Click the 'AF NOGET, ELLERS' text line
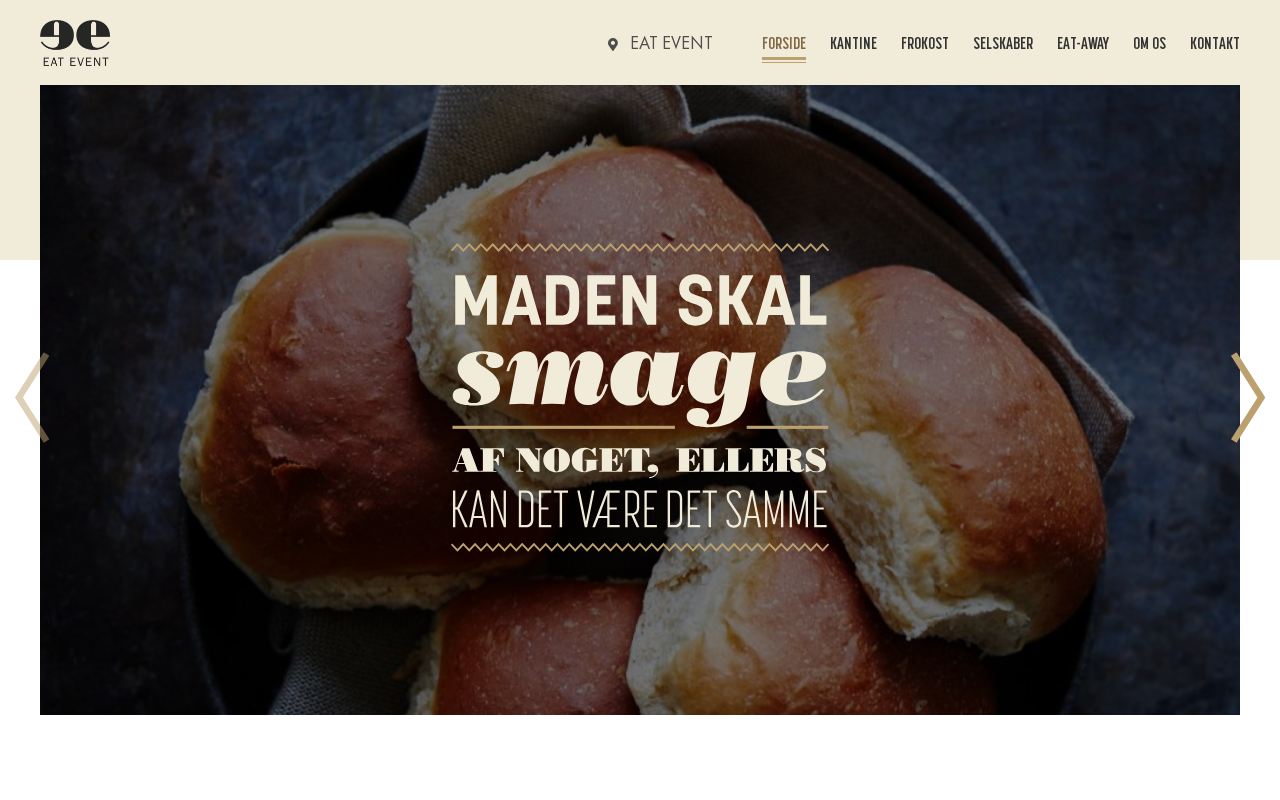The width and height of the screenshot is (1280, 800). [640, 460]
